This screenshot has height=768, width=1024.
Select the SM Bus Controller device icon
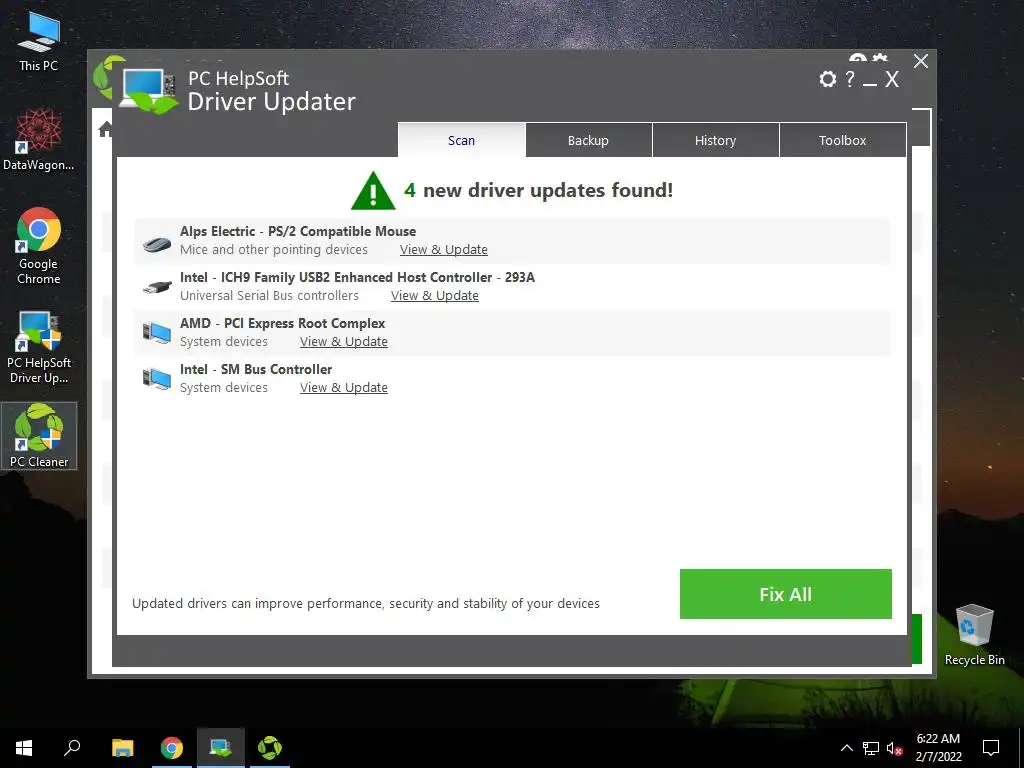[x=157, y=378]
